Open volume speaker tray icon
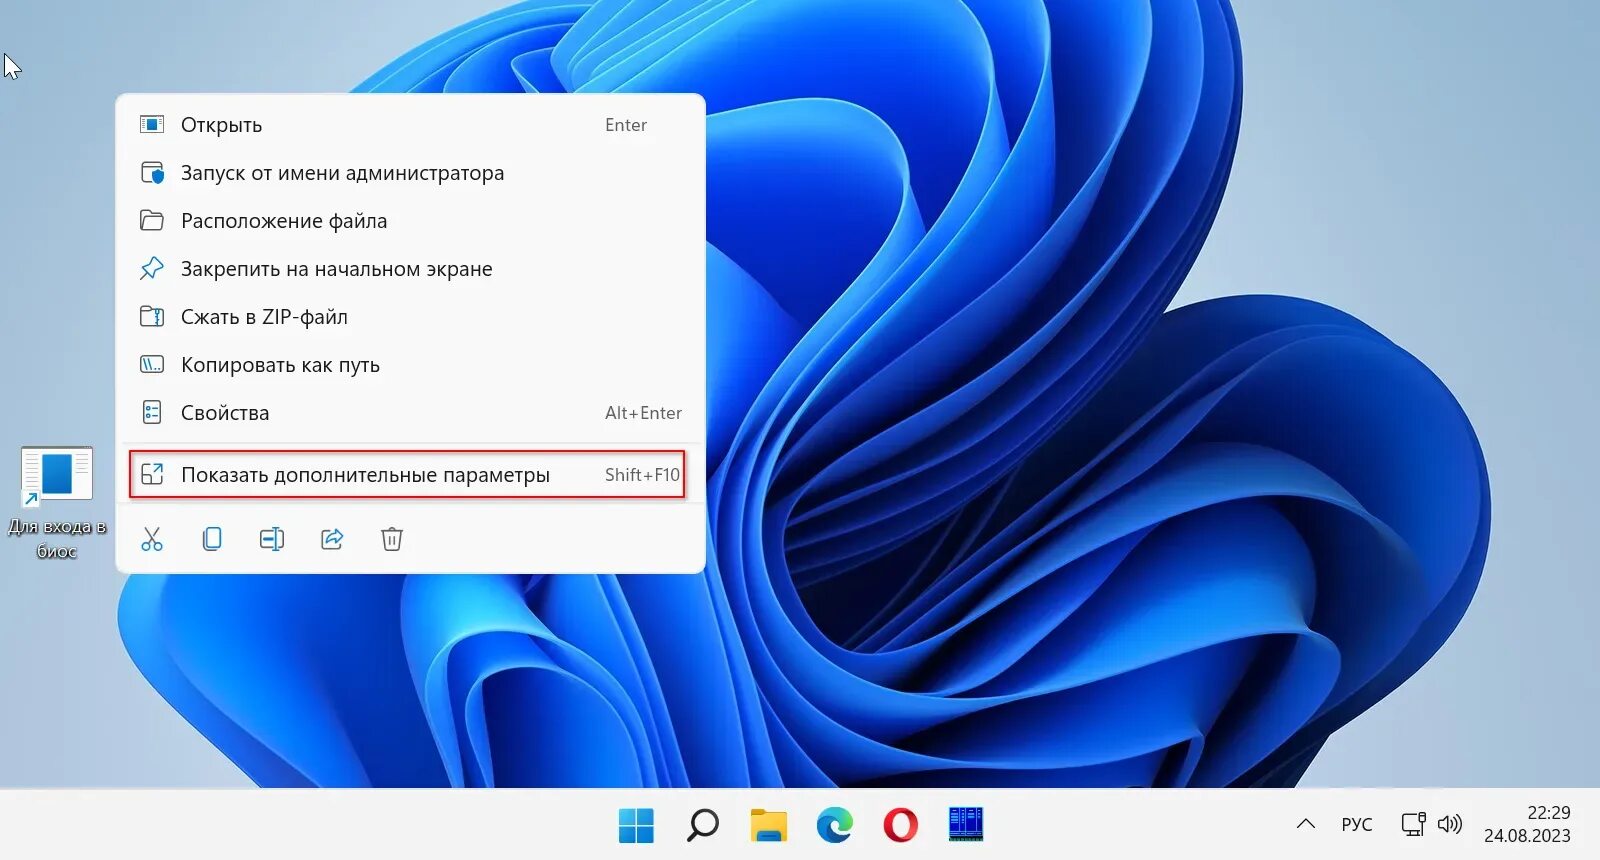Screen dimensions: 1600x860 point(1449,824)
